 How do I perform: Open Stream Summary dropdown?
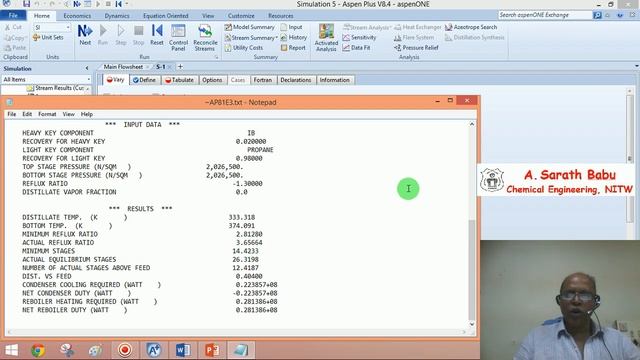coord(251,38)
